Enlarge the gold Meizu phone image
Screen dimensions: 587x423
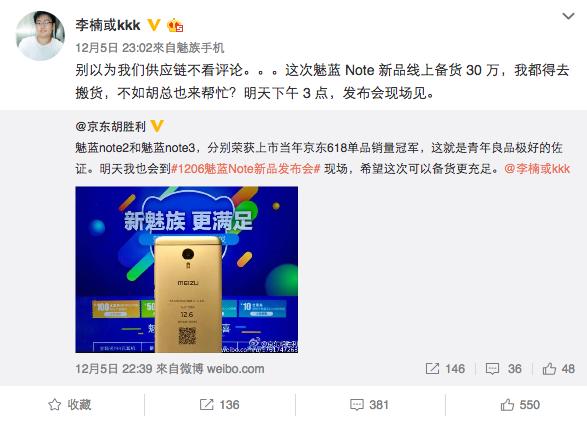click(187, 270)
